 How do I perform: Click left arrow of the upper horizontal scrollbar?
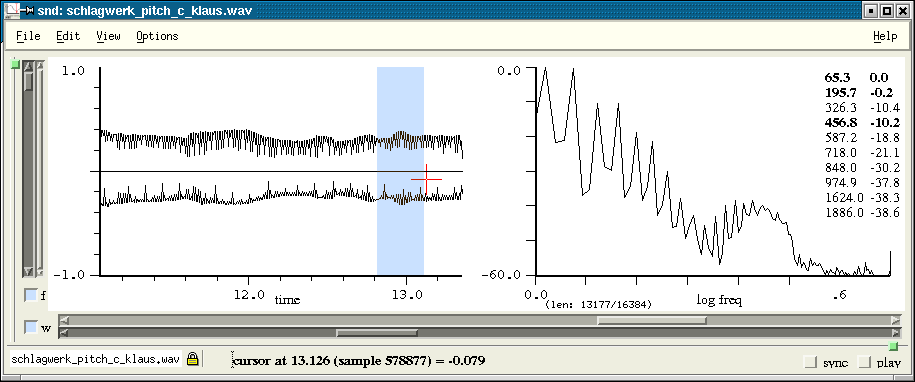point(64,320)
